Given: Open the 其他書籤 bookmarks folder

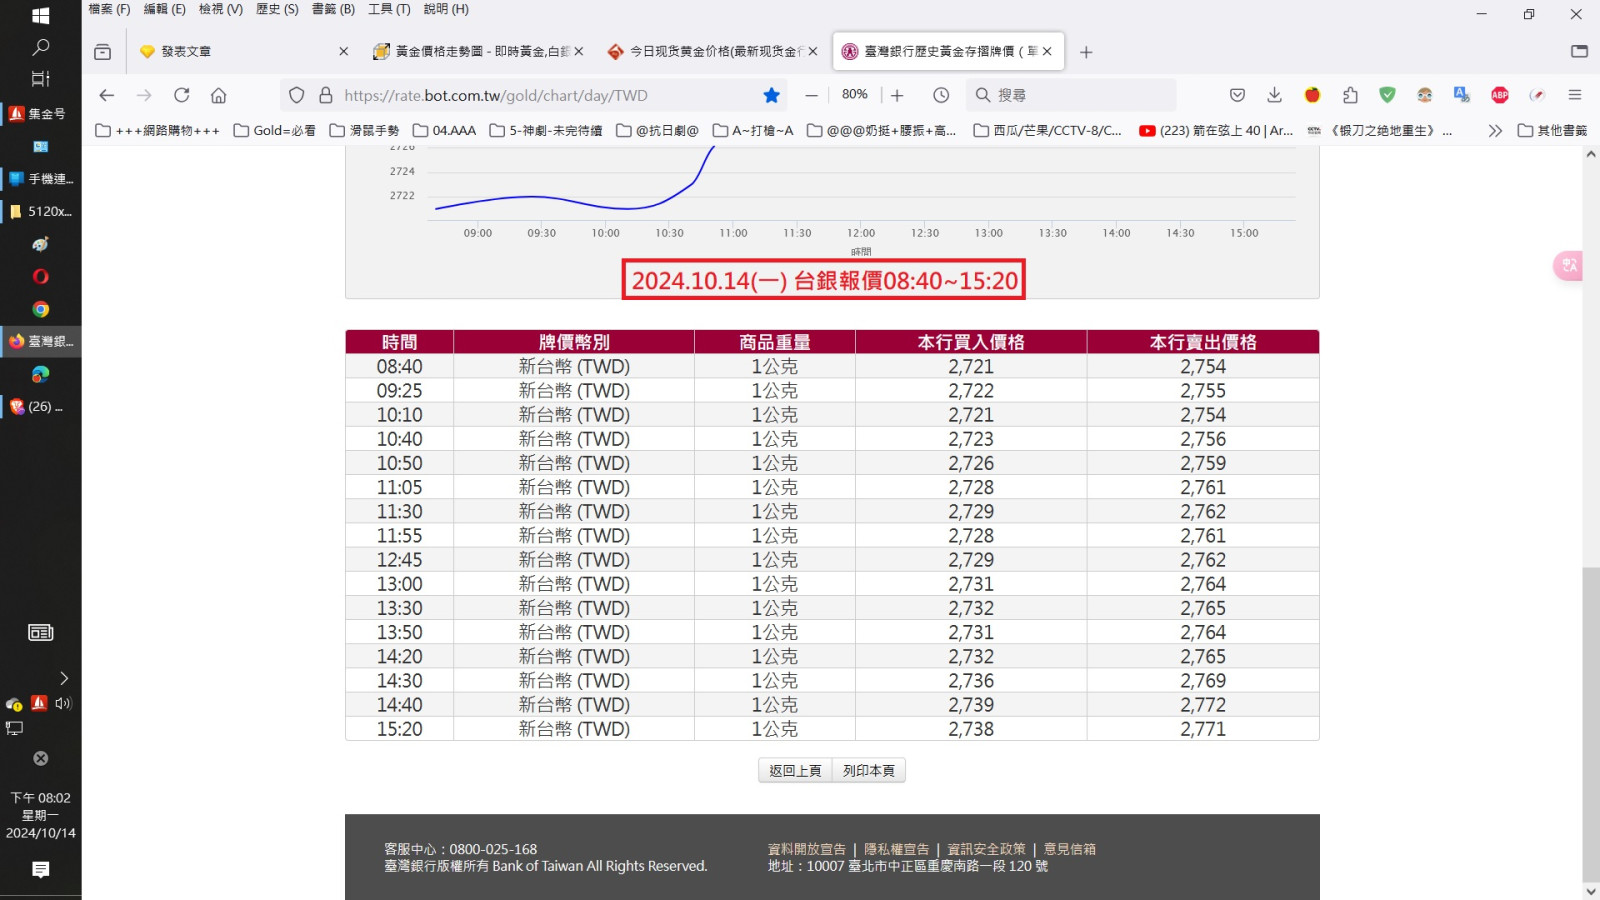Looking at the screenshot, I should pyautogui.click(x=1552, y=130).
